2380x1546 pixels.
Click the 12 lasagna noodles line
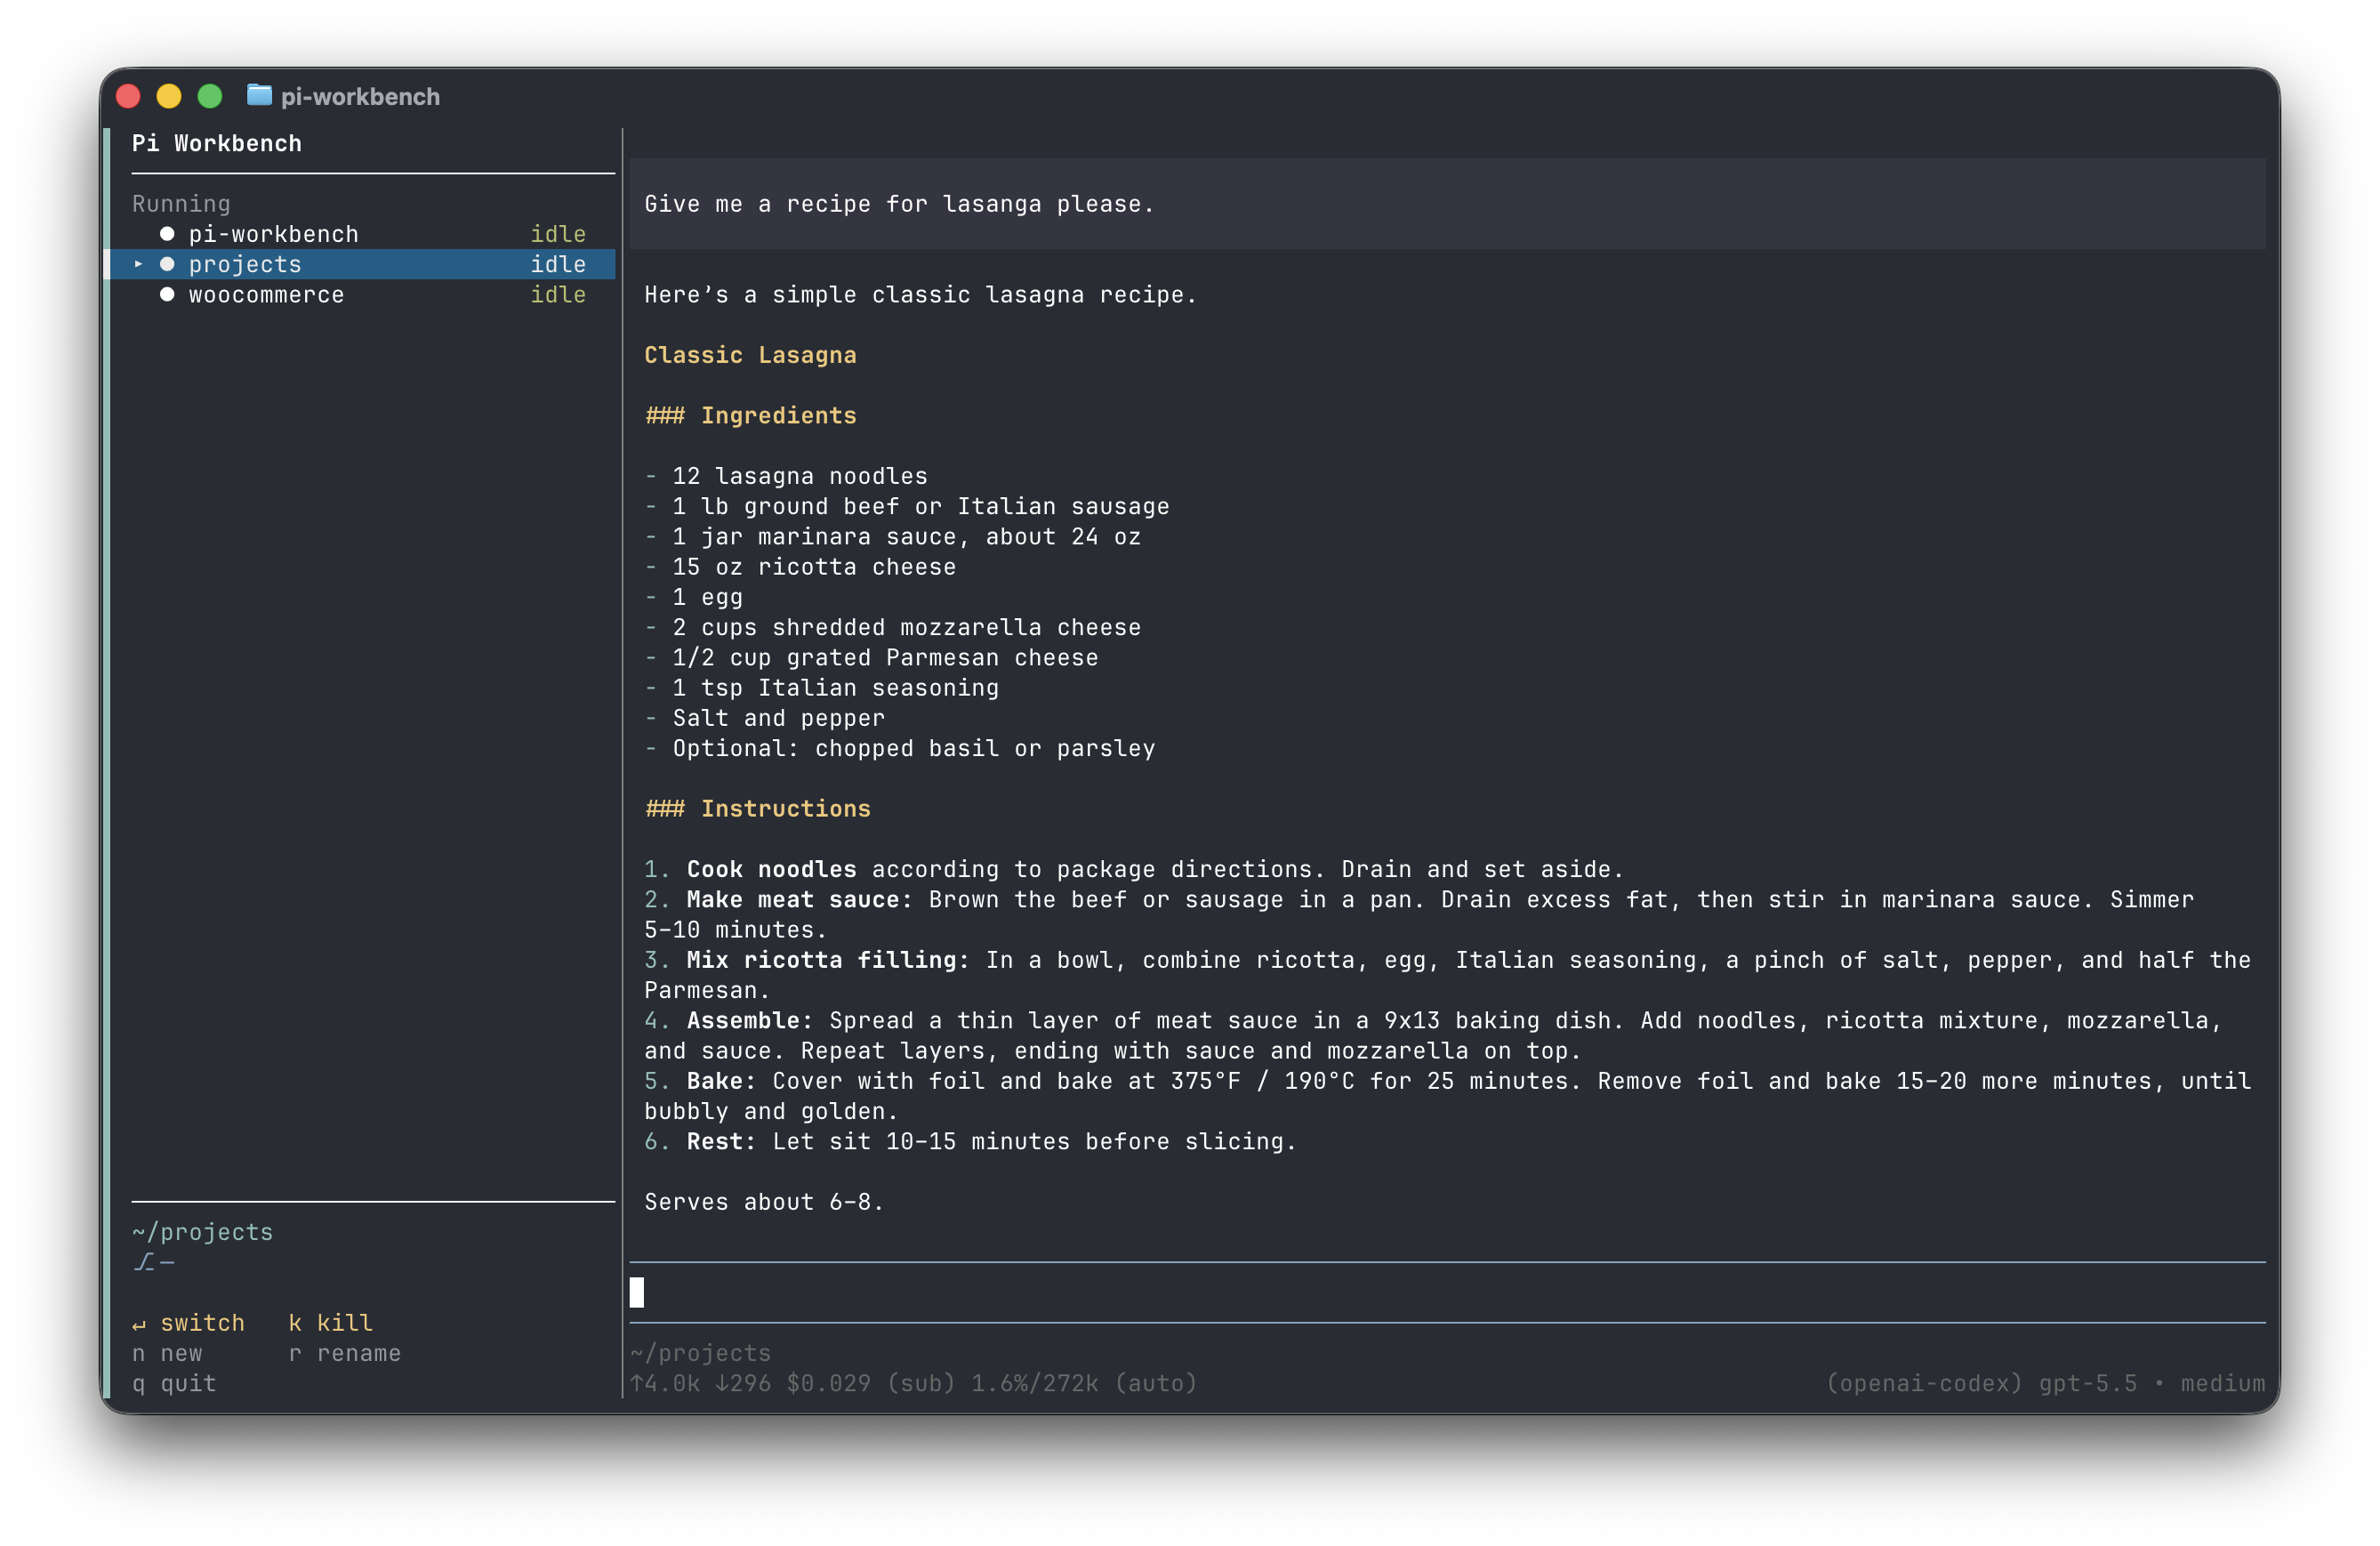(x=786, y=476)
